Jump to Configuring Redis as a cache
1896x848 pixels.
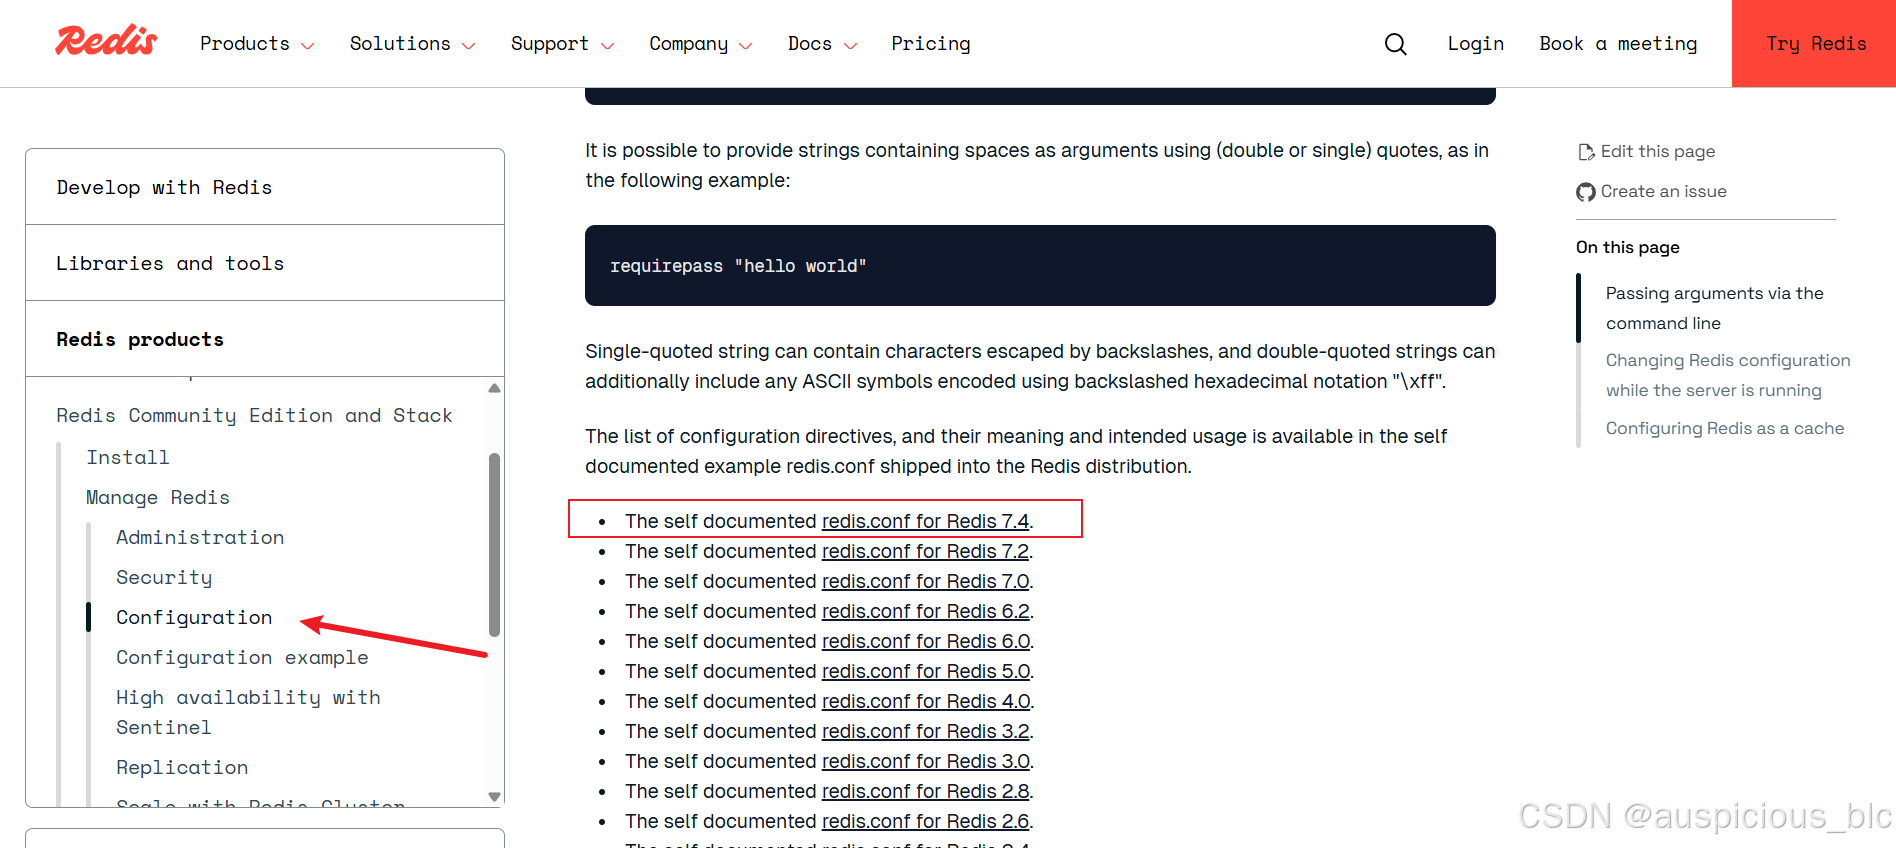1725,428
